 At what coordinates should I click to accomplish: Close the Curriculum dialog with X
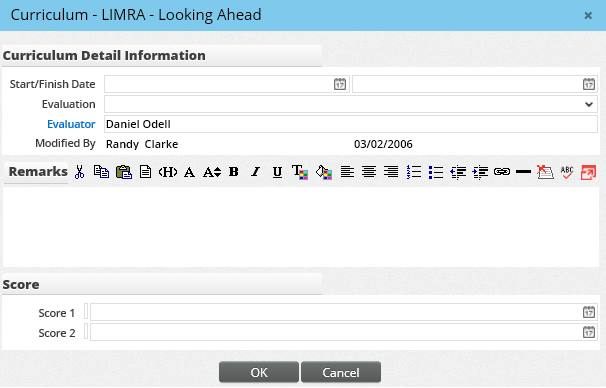pyautogui.click(x=588, y=15)
